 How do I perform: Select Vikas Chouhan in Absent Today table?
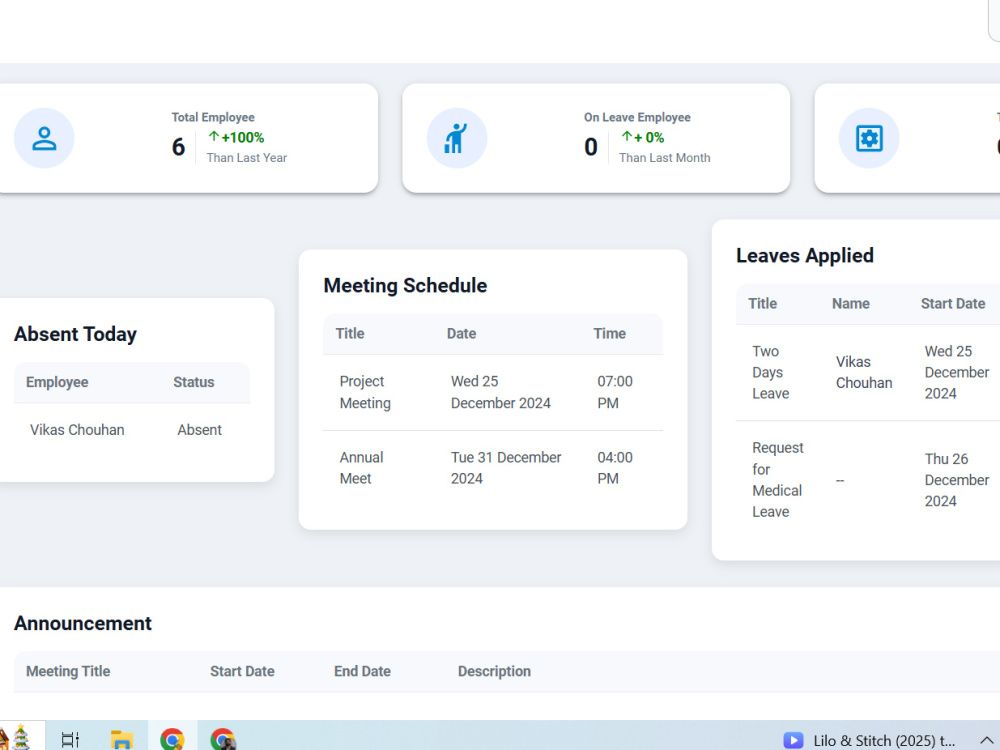pyautogui.click(x=77, y=430)
